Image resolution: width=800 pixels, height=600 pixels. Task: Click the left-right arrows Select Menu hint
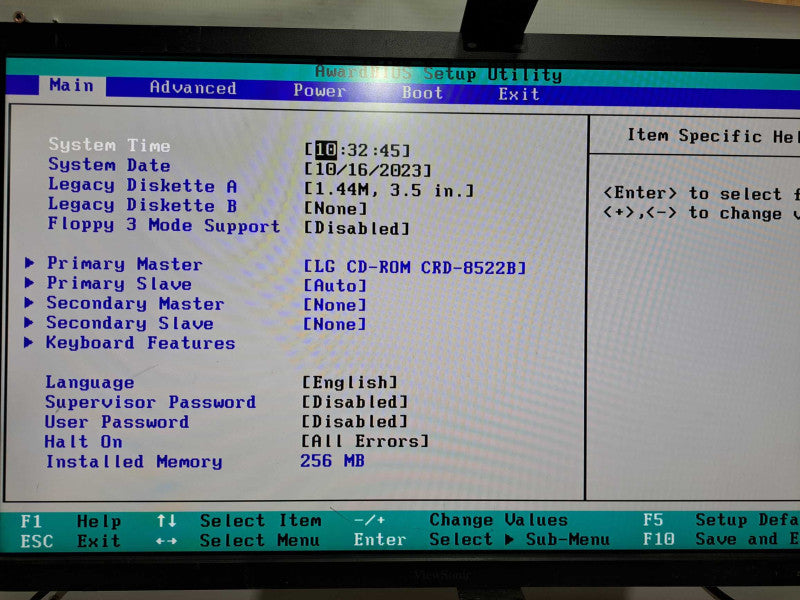point(238,540)
